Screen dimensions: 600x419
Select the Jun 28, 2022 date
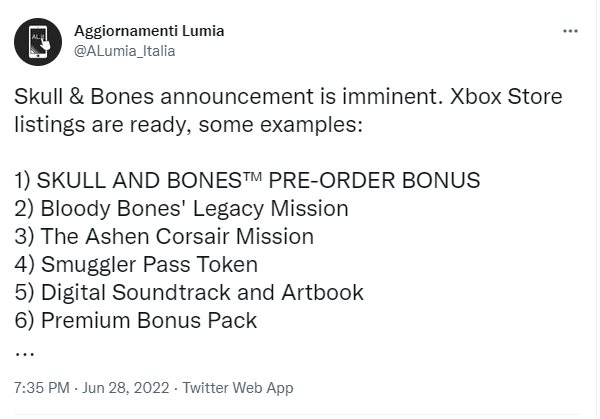click(126, 388)
